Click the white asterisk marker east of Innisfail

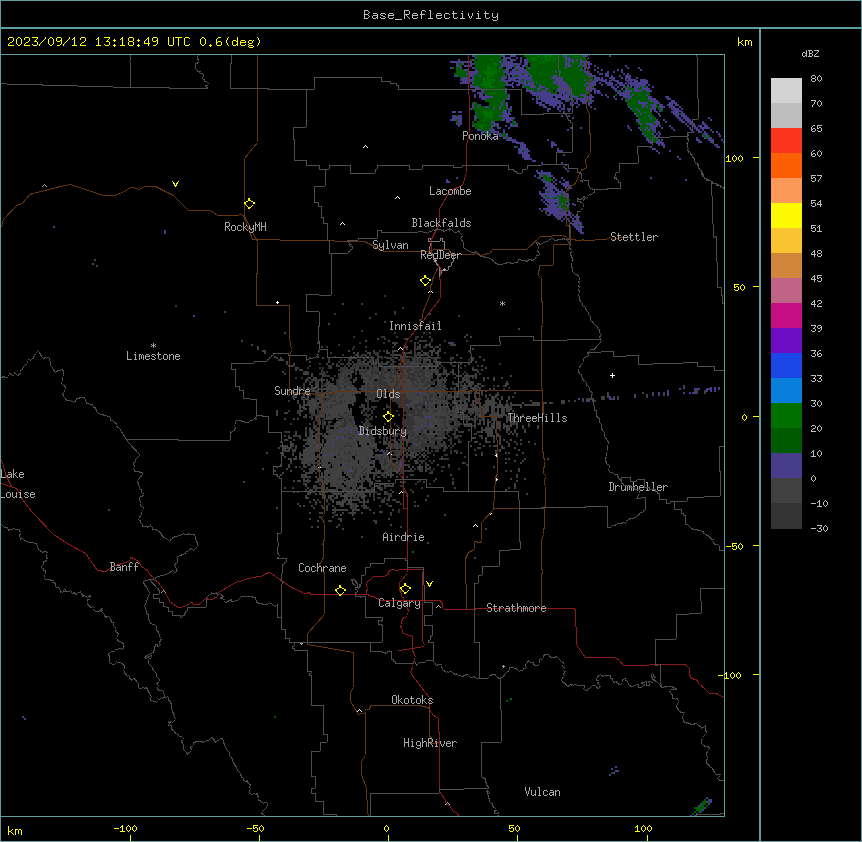(502, 303)
